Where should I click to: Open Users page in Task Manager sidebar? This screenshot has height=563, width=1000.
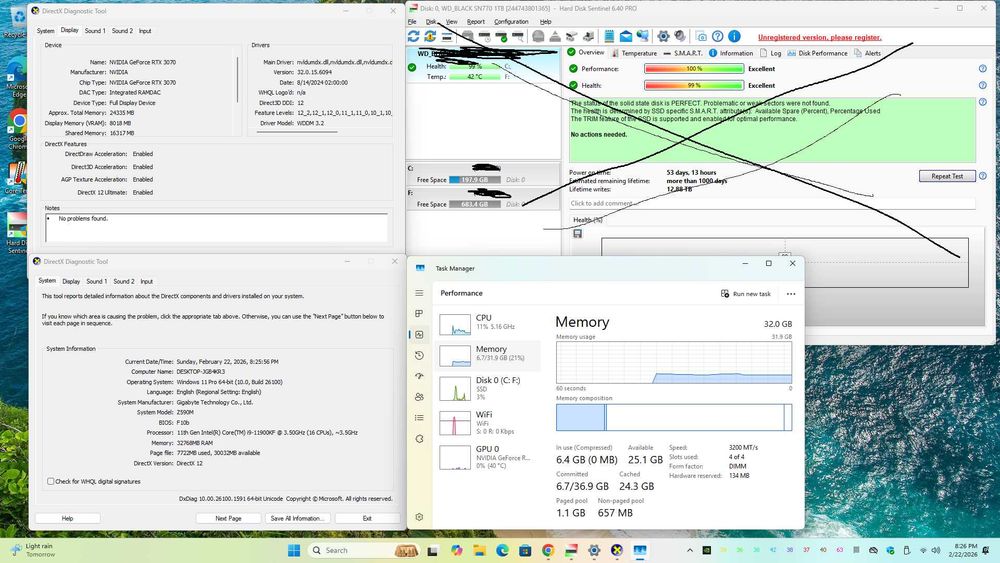(x=419, y=397)
